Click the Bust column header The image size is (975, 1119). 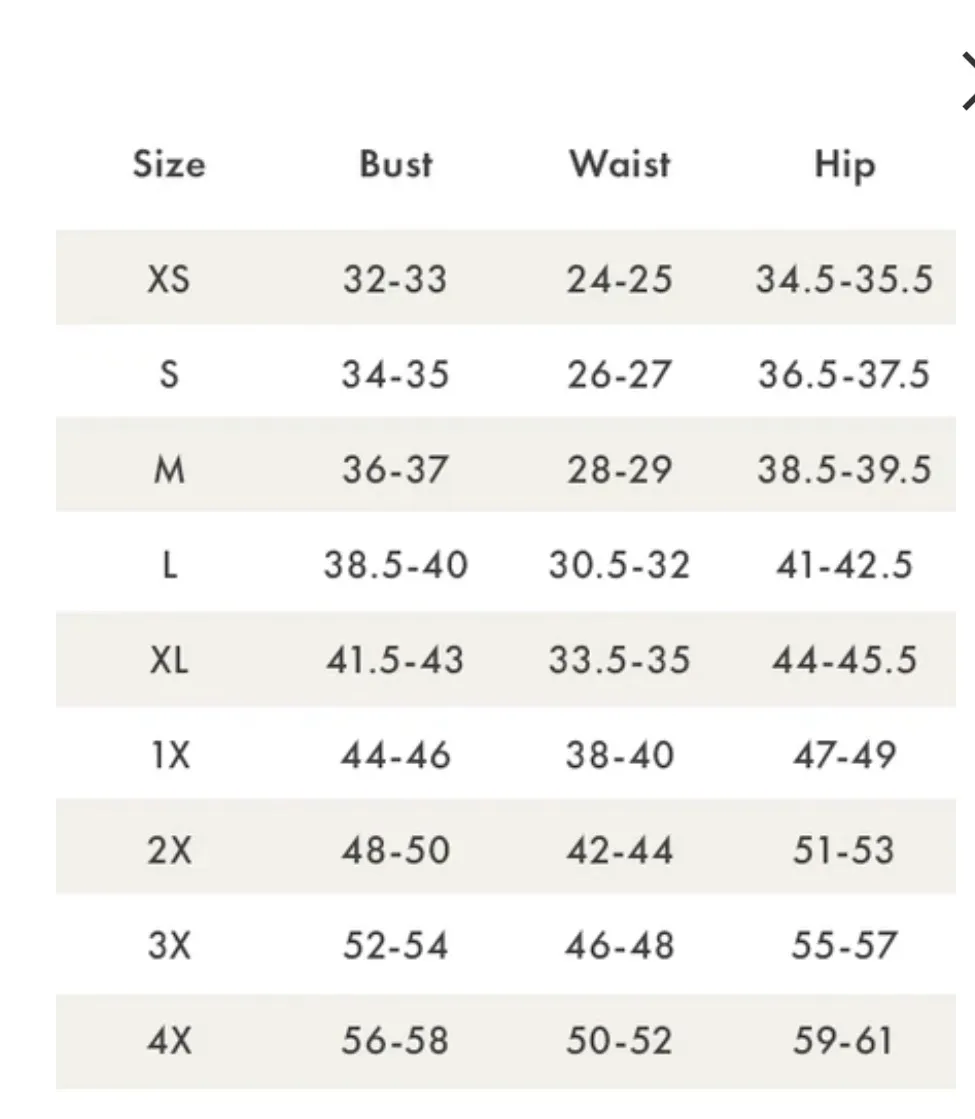(396, 165)
